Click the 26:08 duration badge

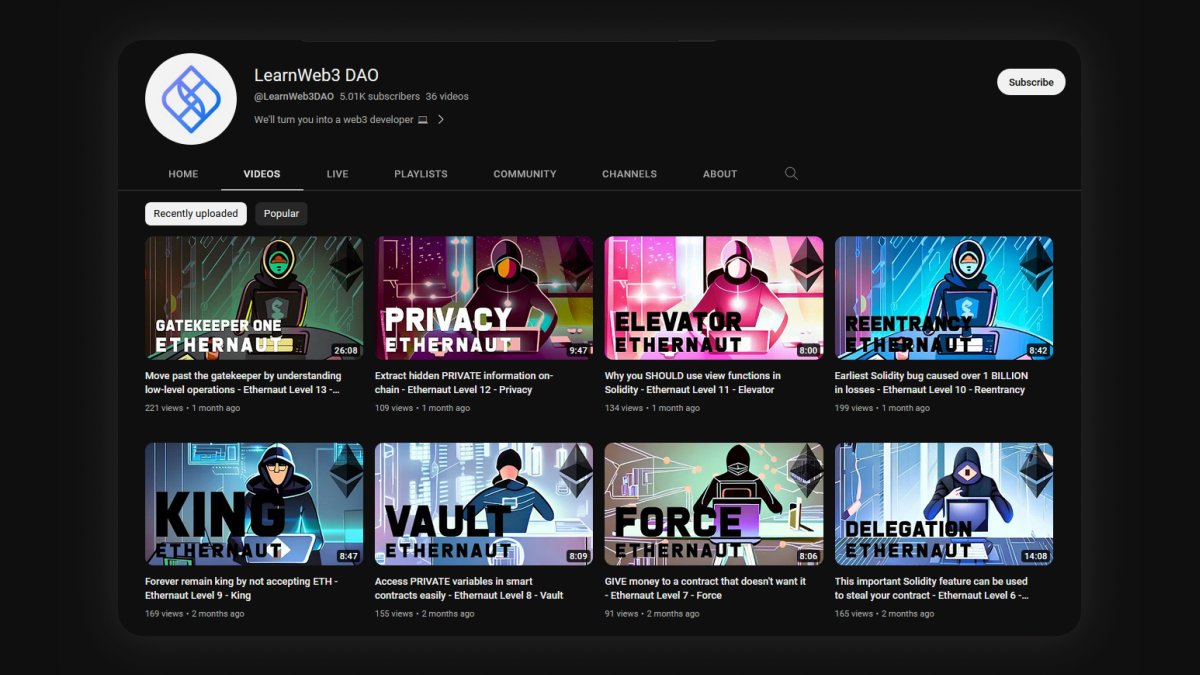[345, 351]
